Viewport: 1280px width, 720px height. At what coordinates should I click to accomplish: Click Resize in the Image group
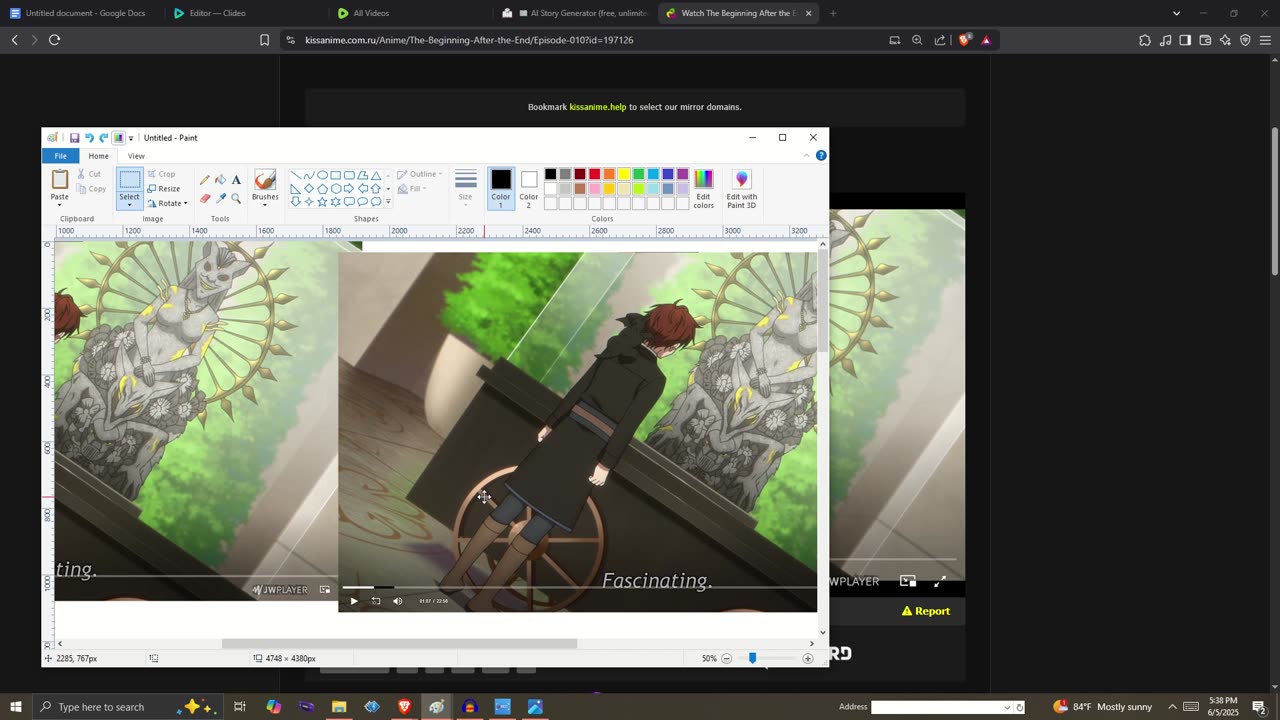click(x=163, y=188)
